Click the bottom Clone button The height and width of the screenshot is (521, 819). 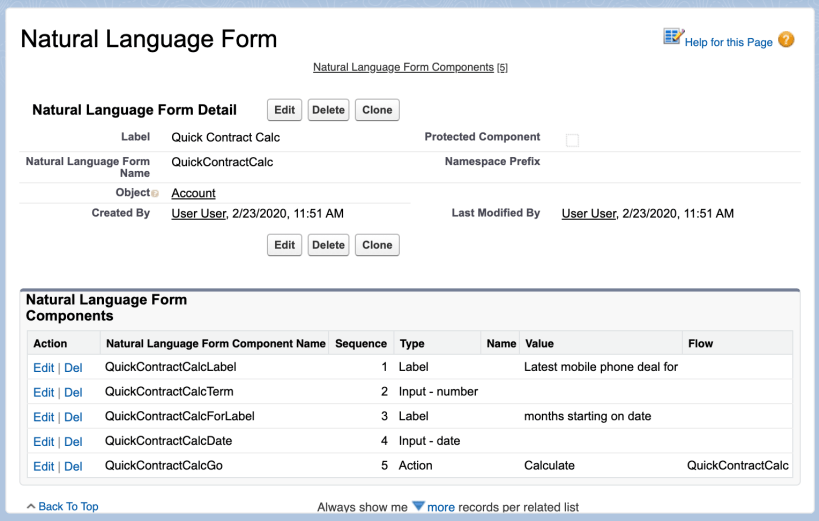coord(377,245)
